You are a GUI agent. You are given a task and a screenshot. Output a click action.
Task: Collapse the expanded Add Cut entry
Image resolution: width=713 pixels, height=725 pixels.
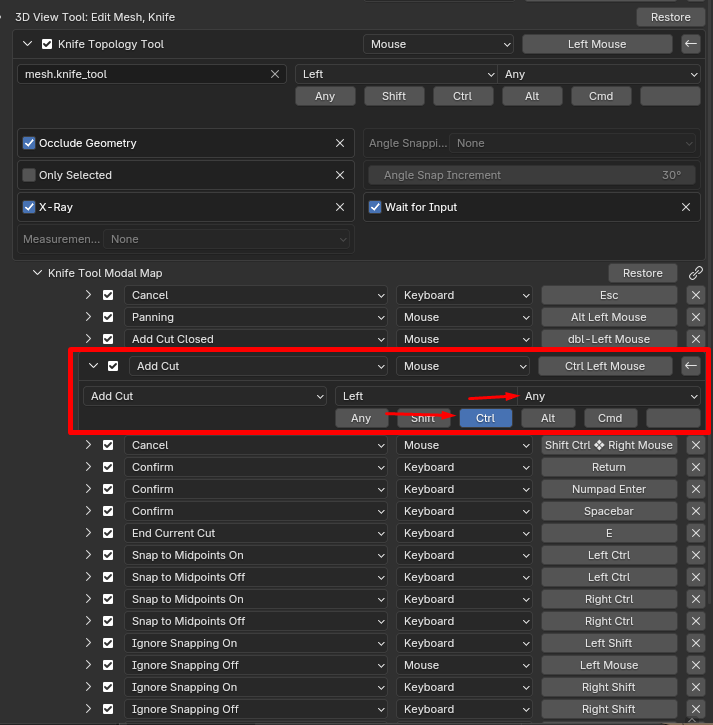pos(93,366)
